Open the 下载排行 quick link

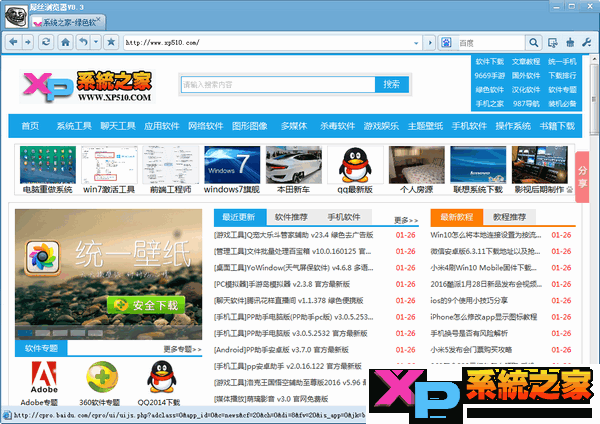(562, 75)
